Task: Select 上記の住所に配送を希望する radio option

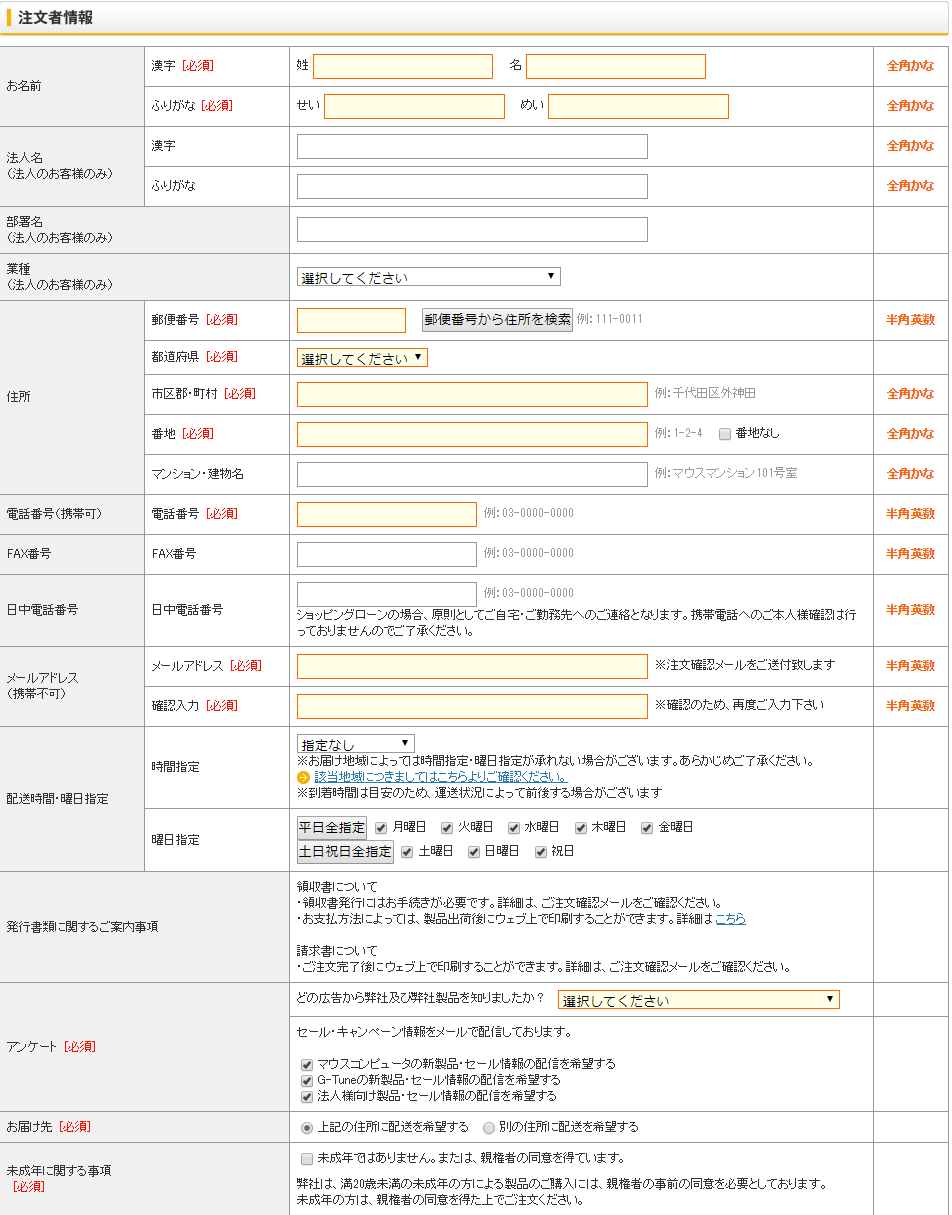Action: [x=307, y=1127]
